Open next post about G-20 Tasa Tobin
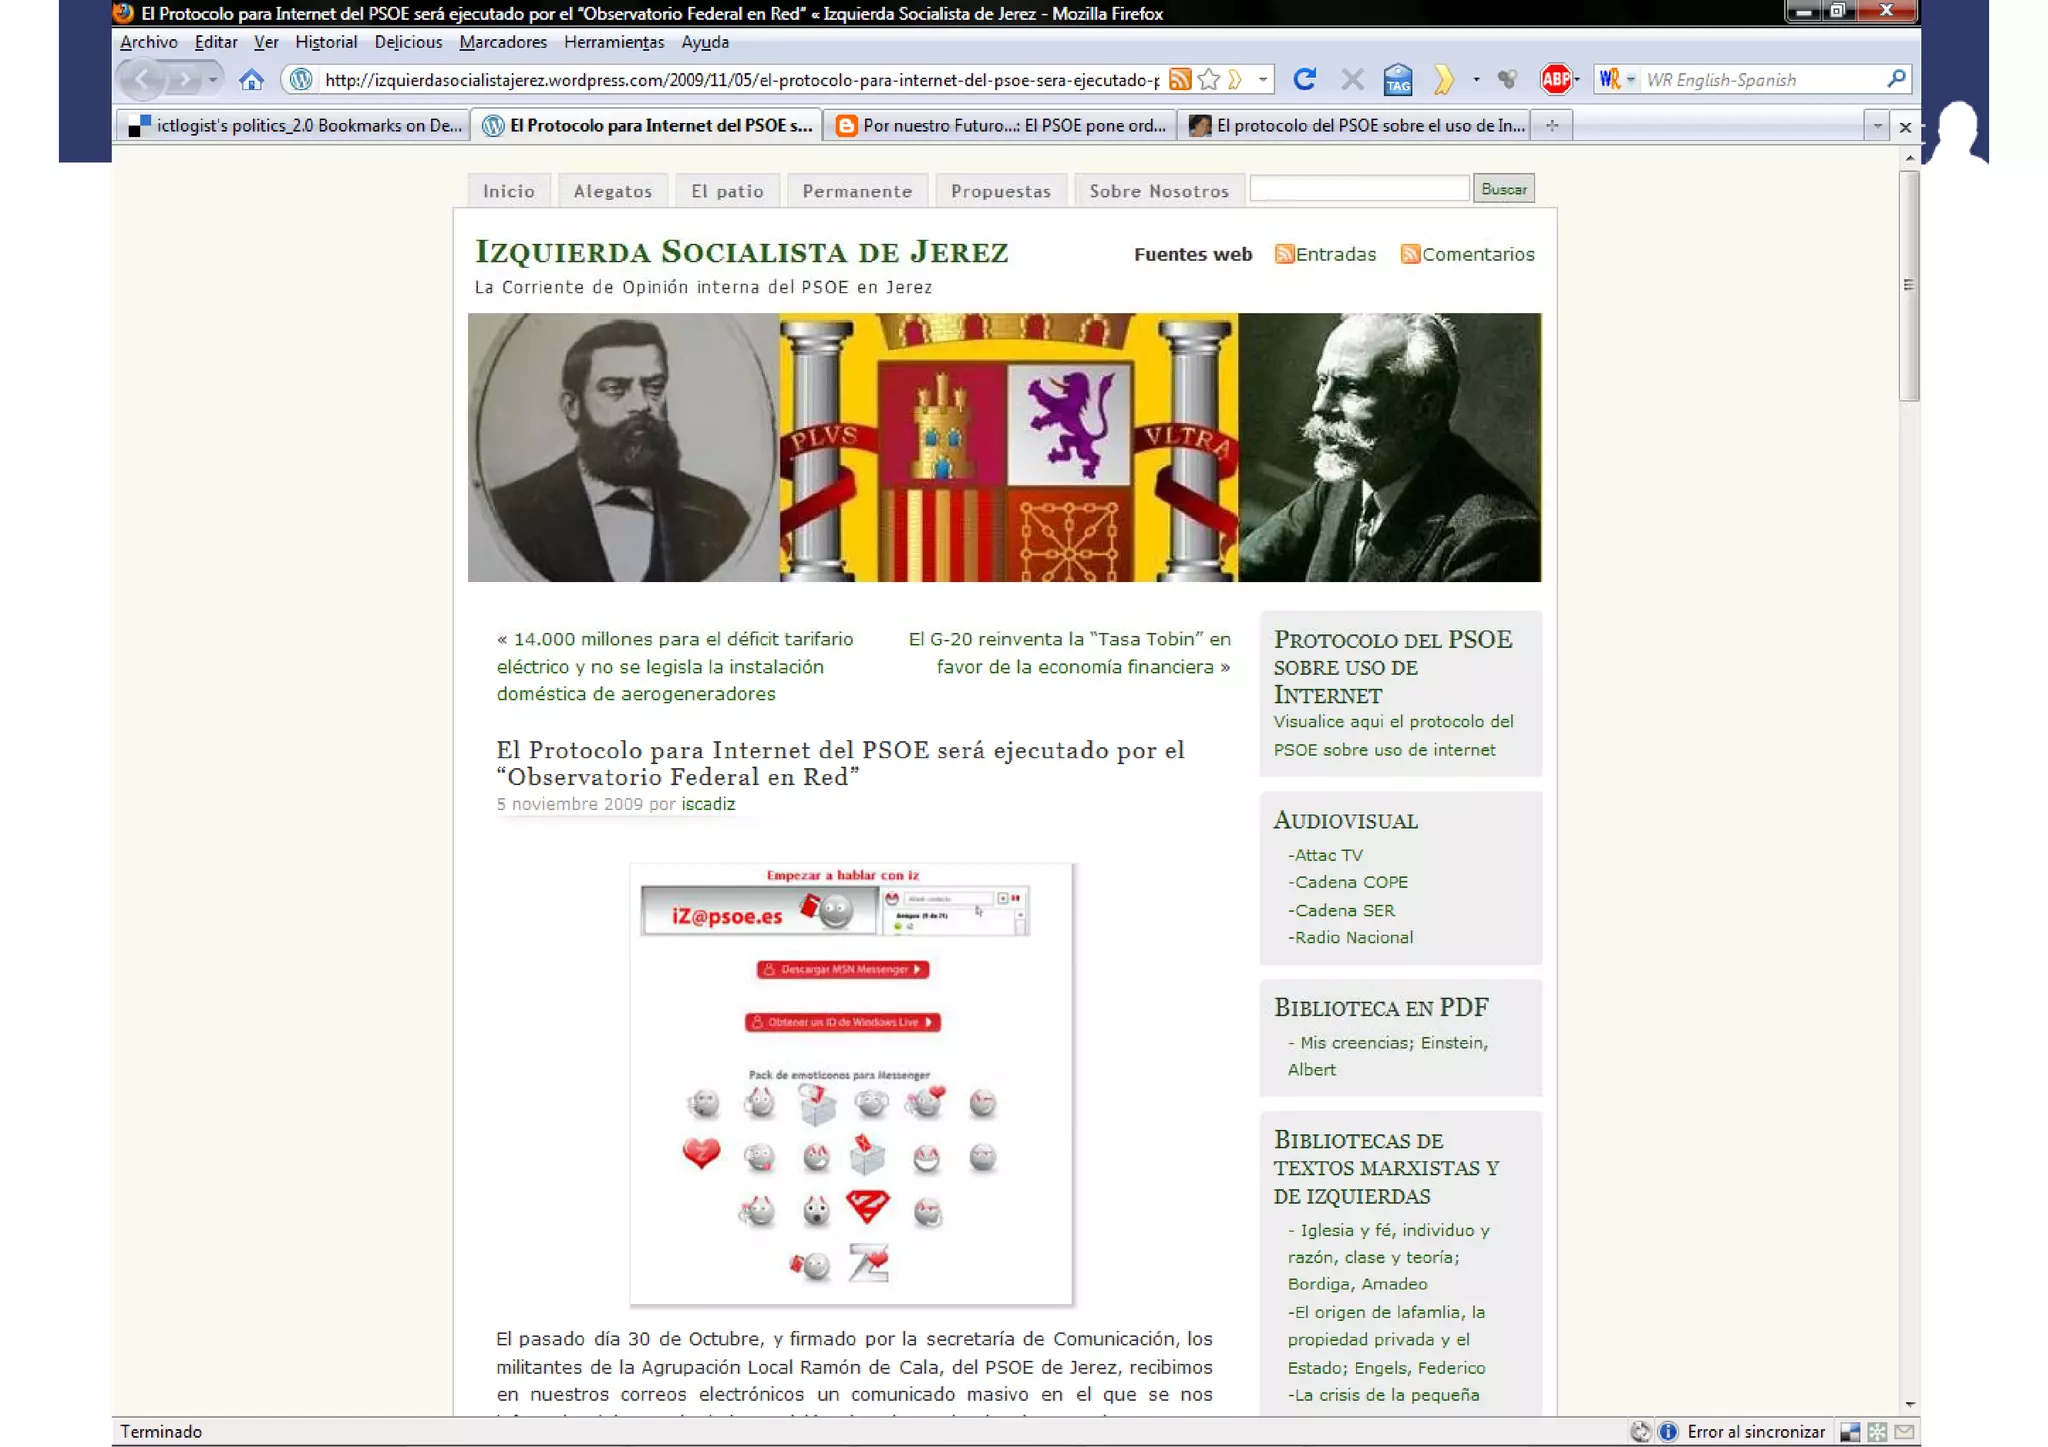 point(1069,652)
